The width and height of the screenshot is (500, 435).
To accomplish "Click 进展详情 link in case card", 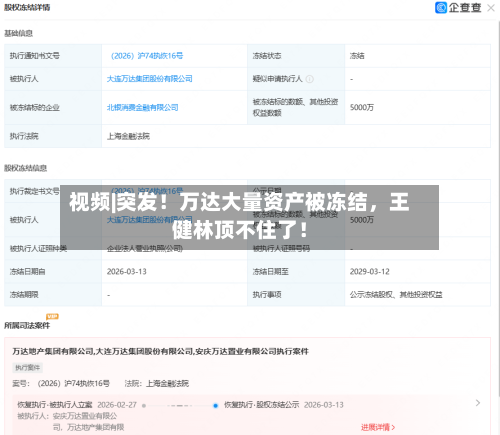I will (378, 427).
